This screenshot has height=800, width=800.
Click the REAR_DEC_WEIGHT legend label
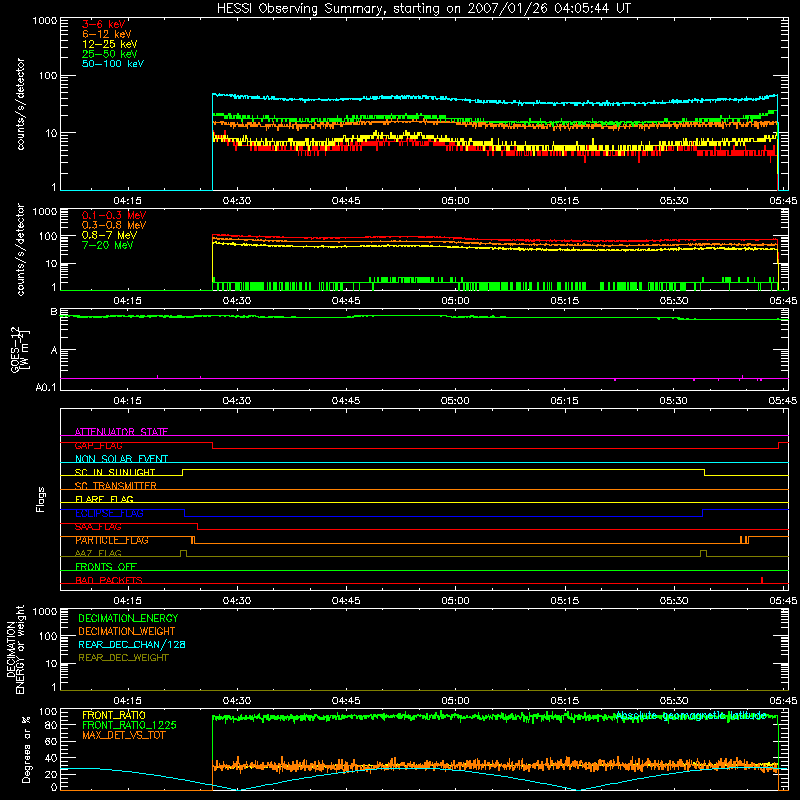123,658
